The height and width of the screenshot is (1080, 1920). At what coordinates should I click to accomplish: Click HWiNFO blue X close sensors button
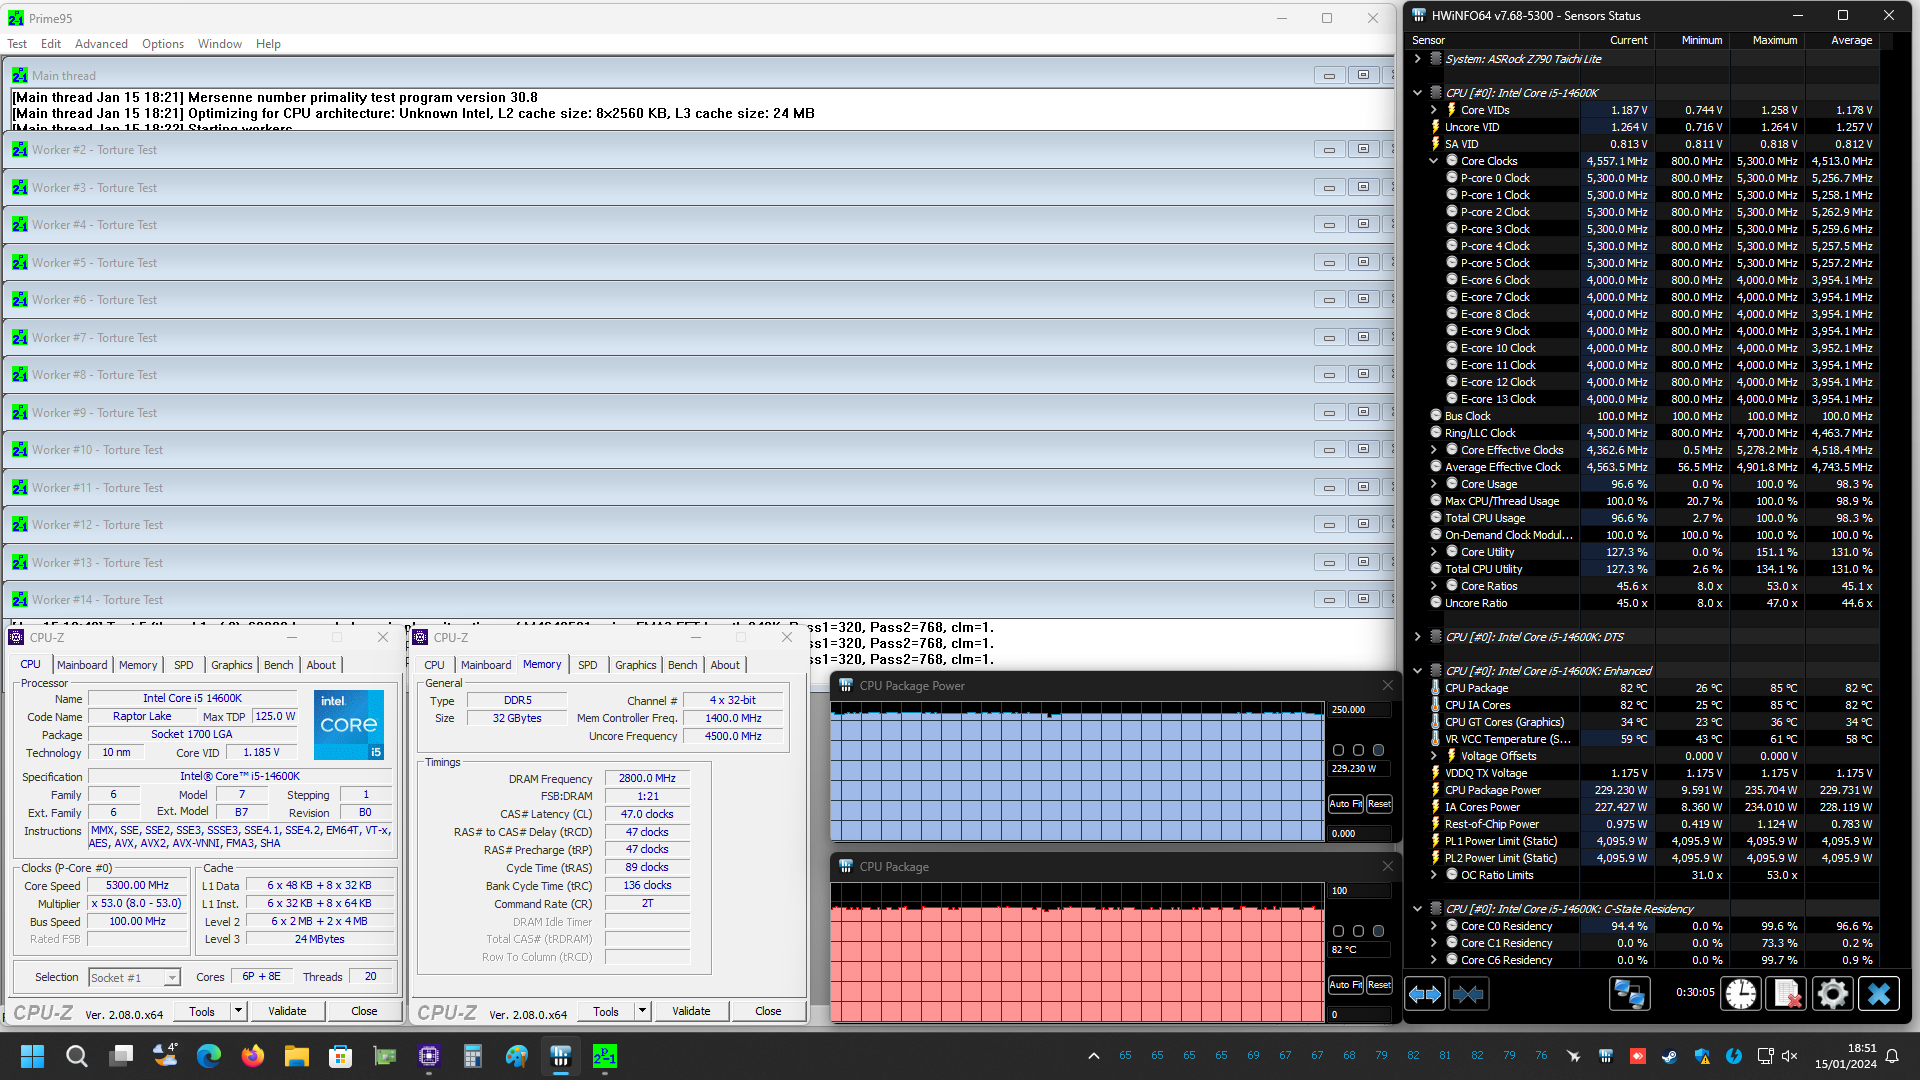coord(1879,994)
